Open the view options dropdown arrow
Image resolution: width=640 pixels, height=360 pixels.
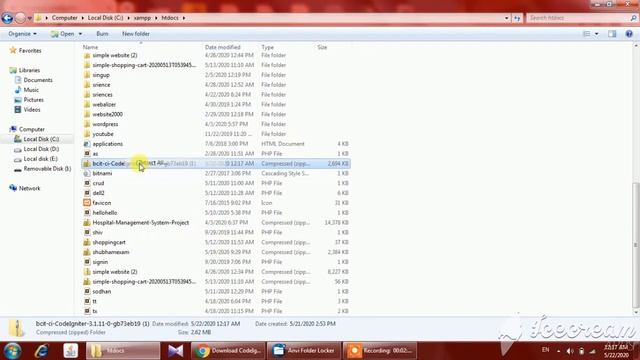596,34
